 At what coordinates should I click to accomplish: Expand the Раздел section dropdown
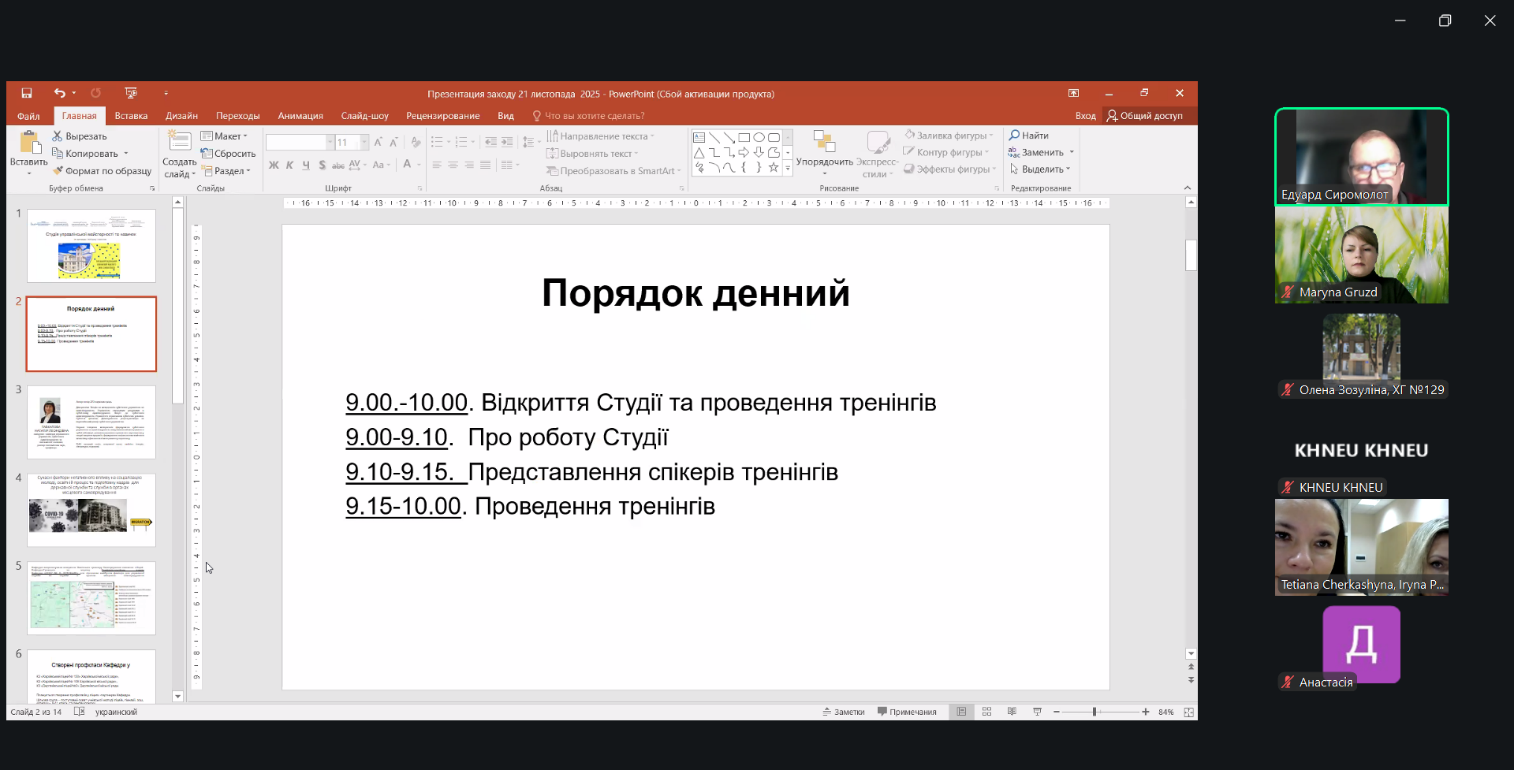pyautogui.click(x=226, y=171)
